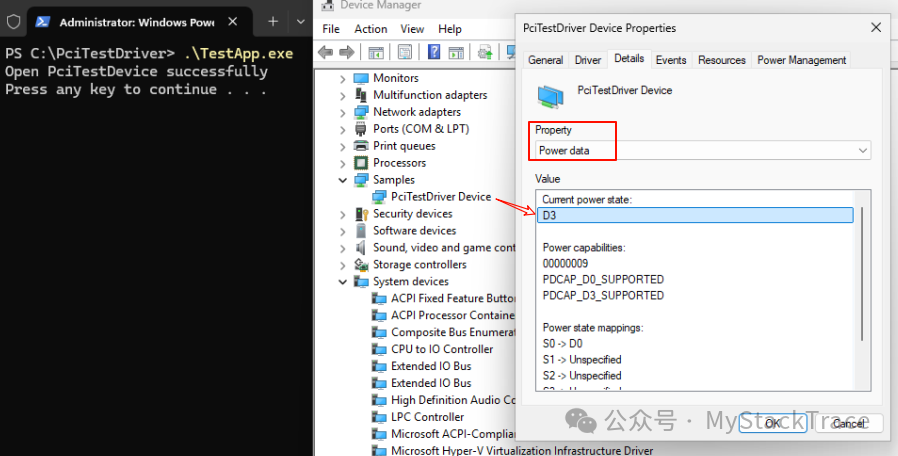
Task: Collapse the Samples category
Action: click(342, 180)
